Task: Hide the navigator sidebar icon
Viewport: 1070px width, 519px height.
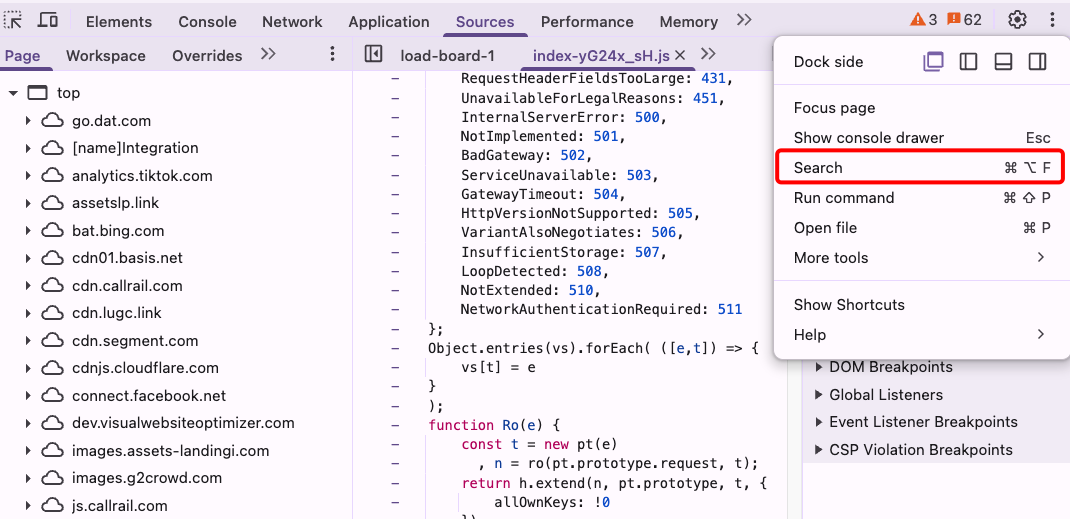Action: [374, 55]
